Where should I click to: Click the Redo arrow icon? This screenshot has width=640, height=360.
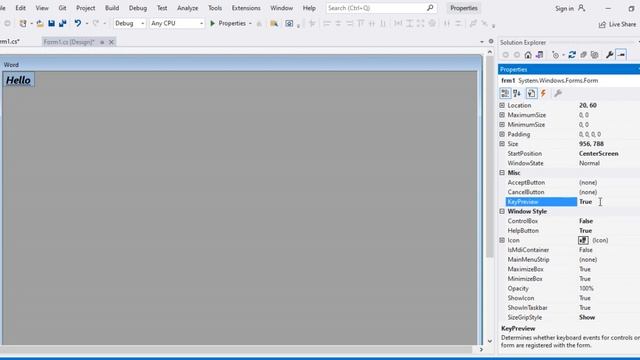(x=96, y=24)
